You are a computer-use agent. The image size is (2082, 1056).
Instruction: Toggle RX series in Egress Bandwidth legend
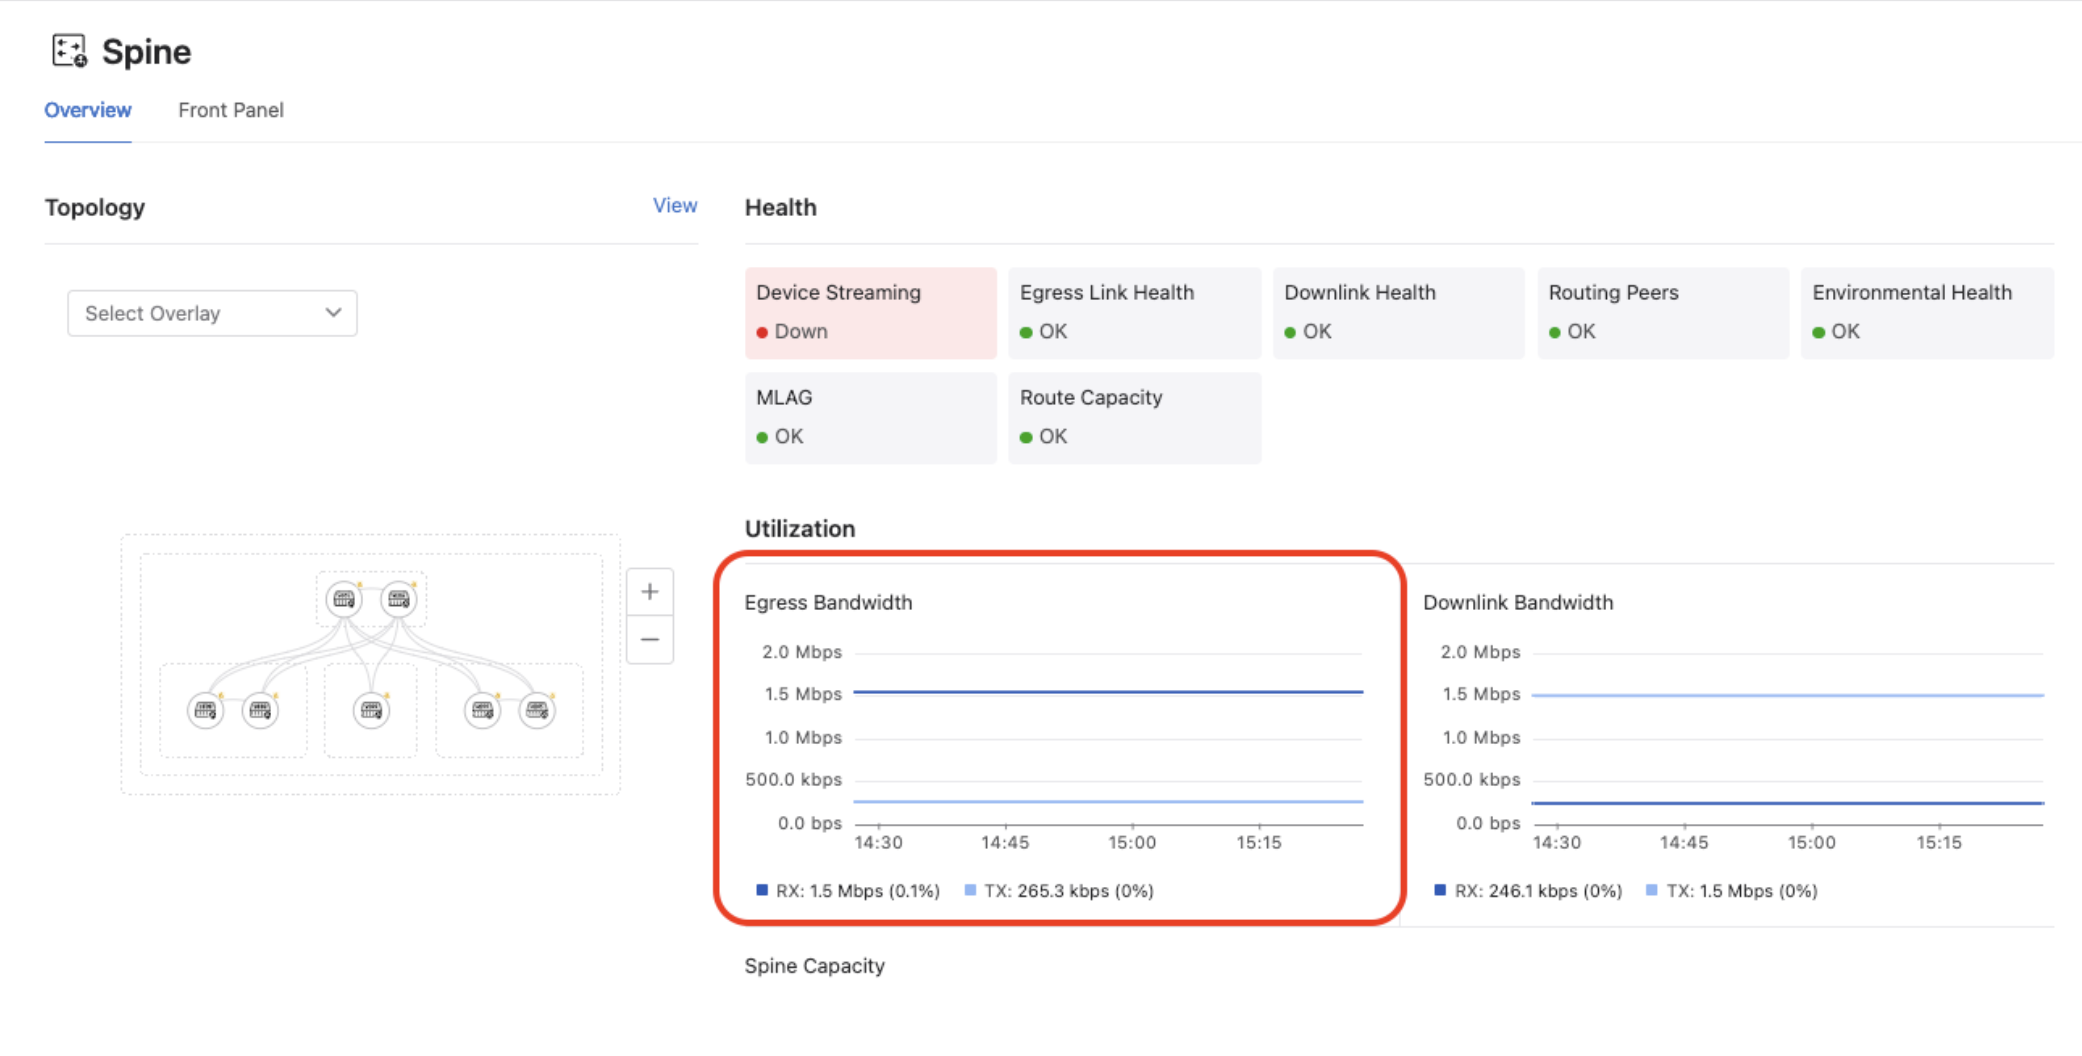pyautogui.click(x=848, y=891)
